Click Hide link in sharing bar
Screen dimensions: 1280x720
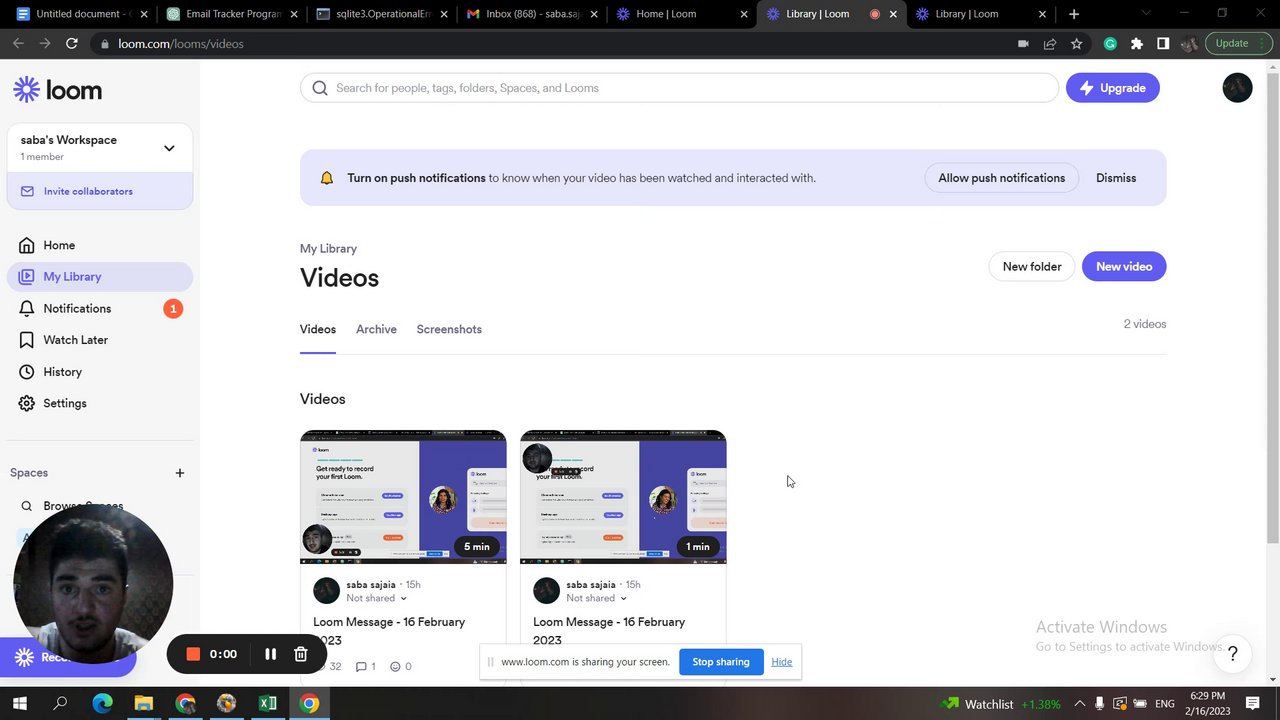(782, 662)
